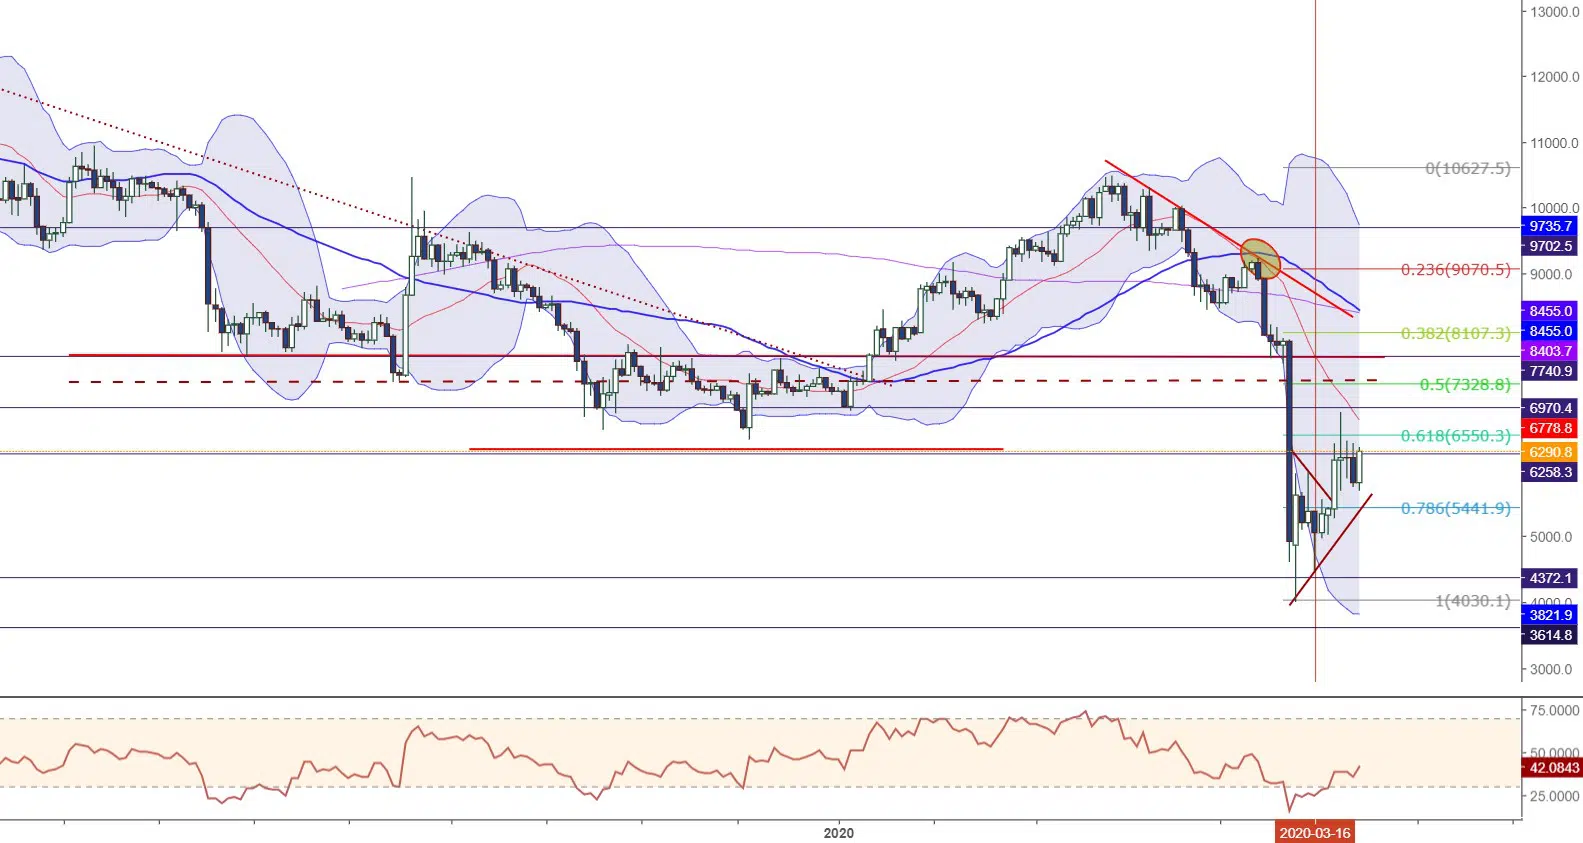Select the orange 6290.8 price tag
Screen dimensions: 1583x843
pyautogui.click(x=1550, y=452)
